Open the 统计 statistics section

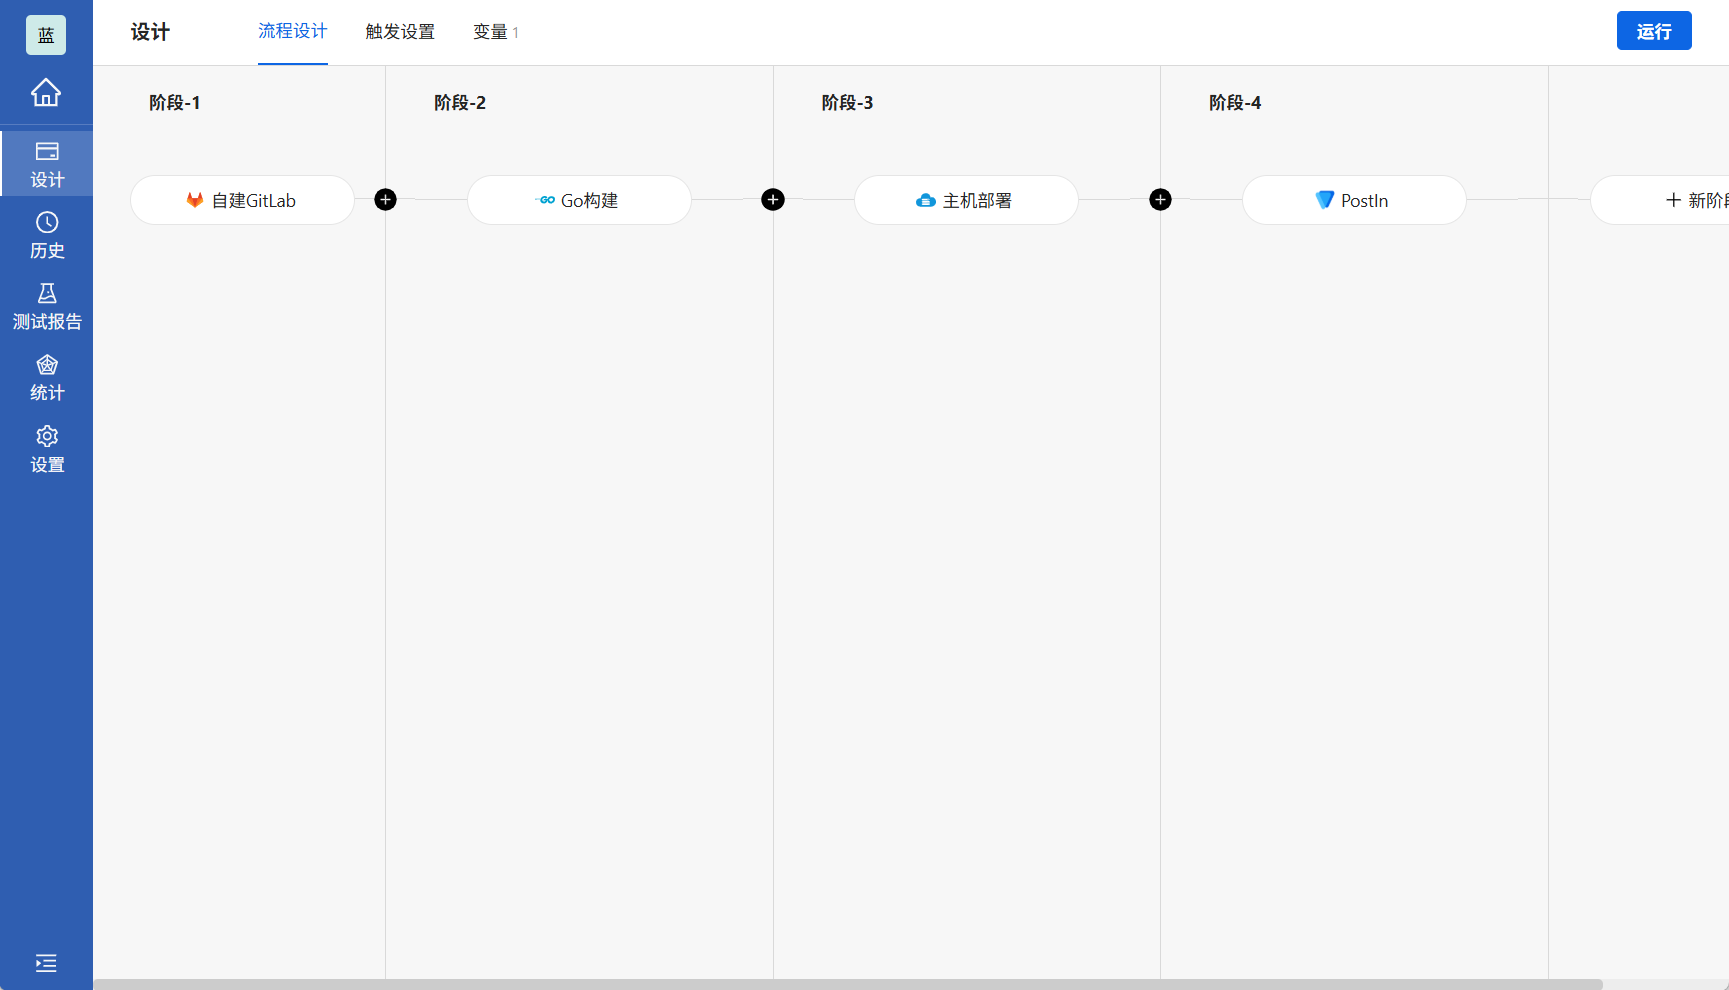pyautogui.click(x=47, y=378)
